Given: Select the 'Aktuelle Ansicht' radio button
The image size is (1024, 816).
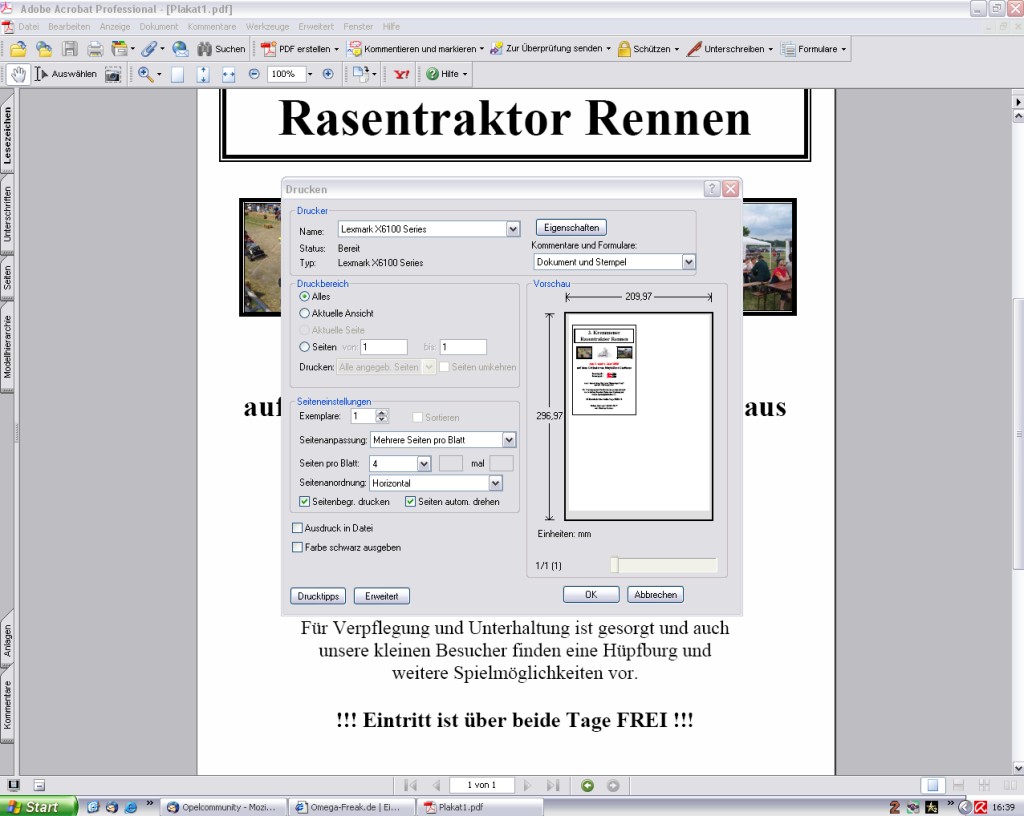Looking at the screenshot, I should click(x=305, y=313).
